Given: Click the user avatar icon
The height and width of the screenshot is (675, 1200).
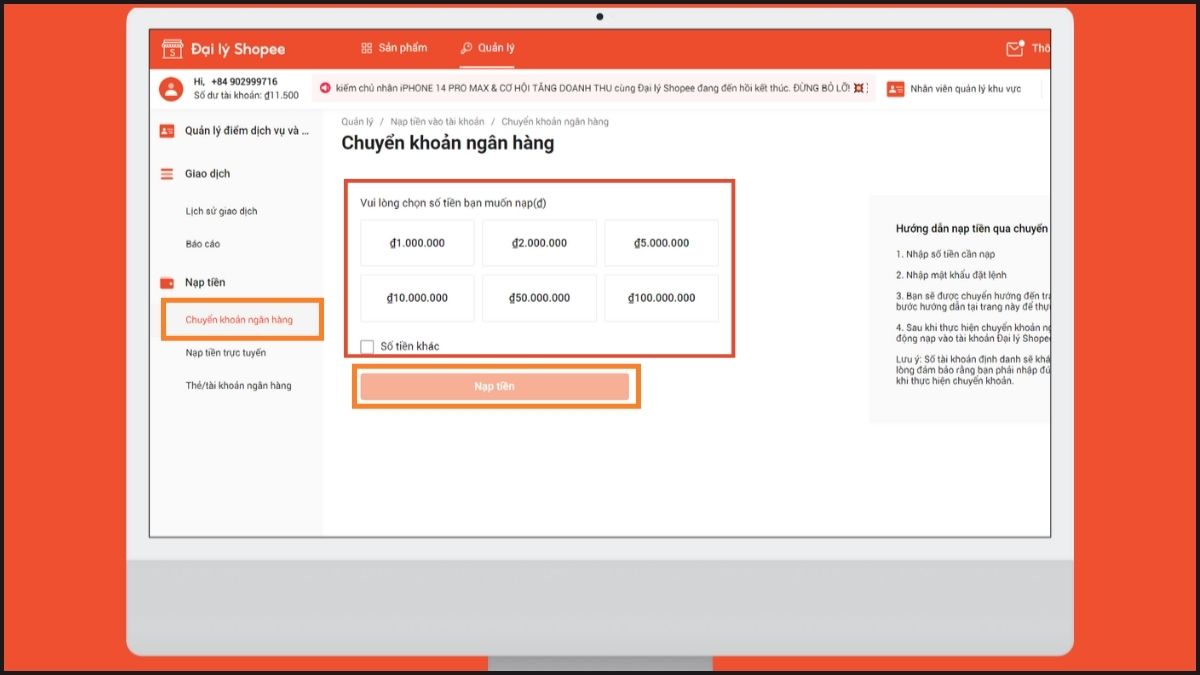Looking at the screenshot, I should (x=171, y=89).
